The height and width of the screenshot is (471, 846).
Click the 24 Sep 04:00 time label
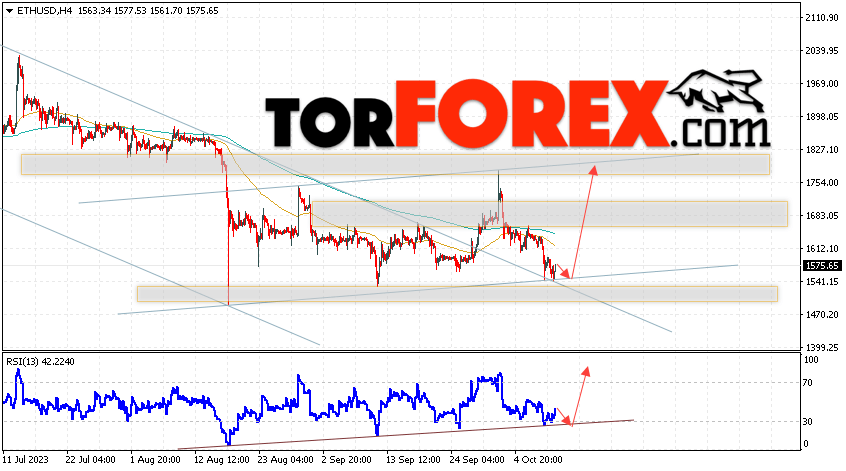pyautogui.click(x=477, y=460)
